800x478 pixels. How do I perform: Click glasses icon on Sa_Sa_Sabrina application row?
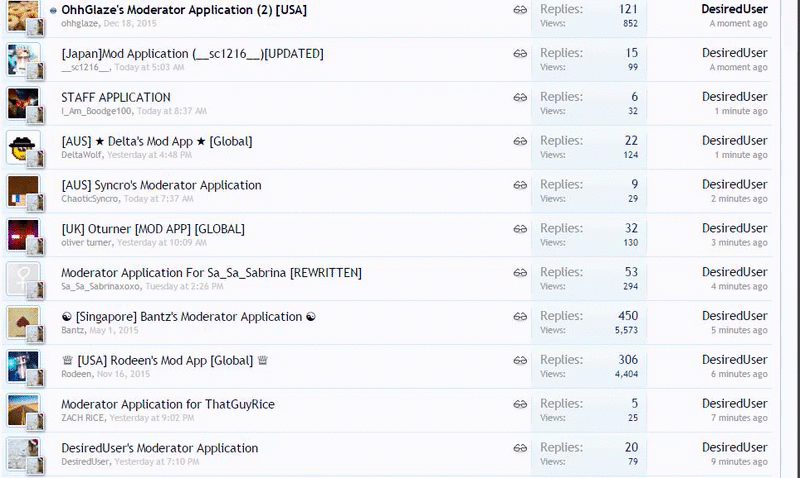(520, 273)
